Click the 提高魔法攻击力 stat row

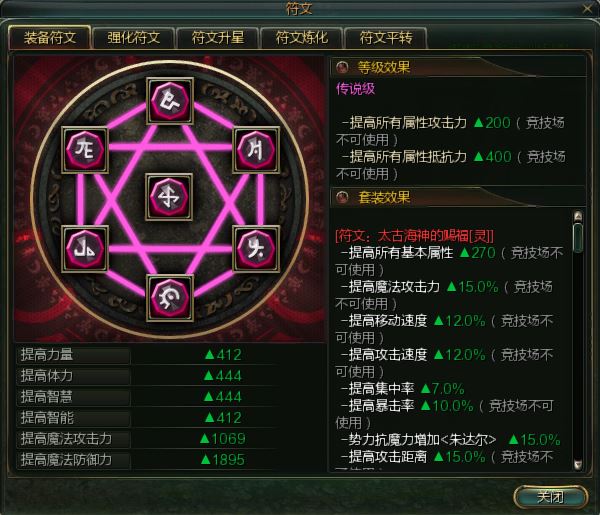[x=171, y=438]
